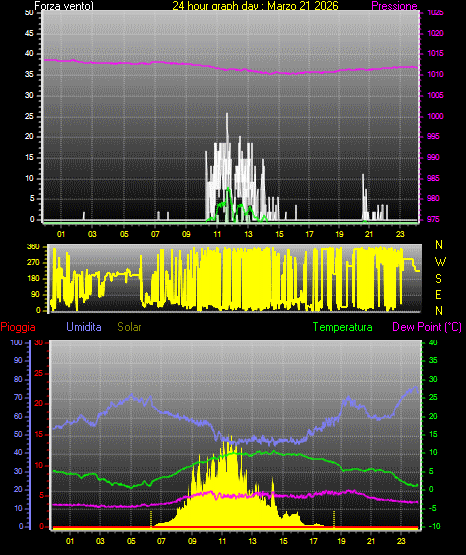The image size is (466, 555).
Task: Click the 1010 pressure scale value
Action: click(435, 74)
